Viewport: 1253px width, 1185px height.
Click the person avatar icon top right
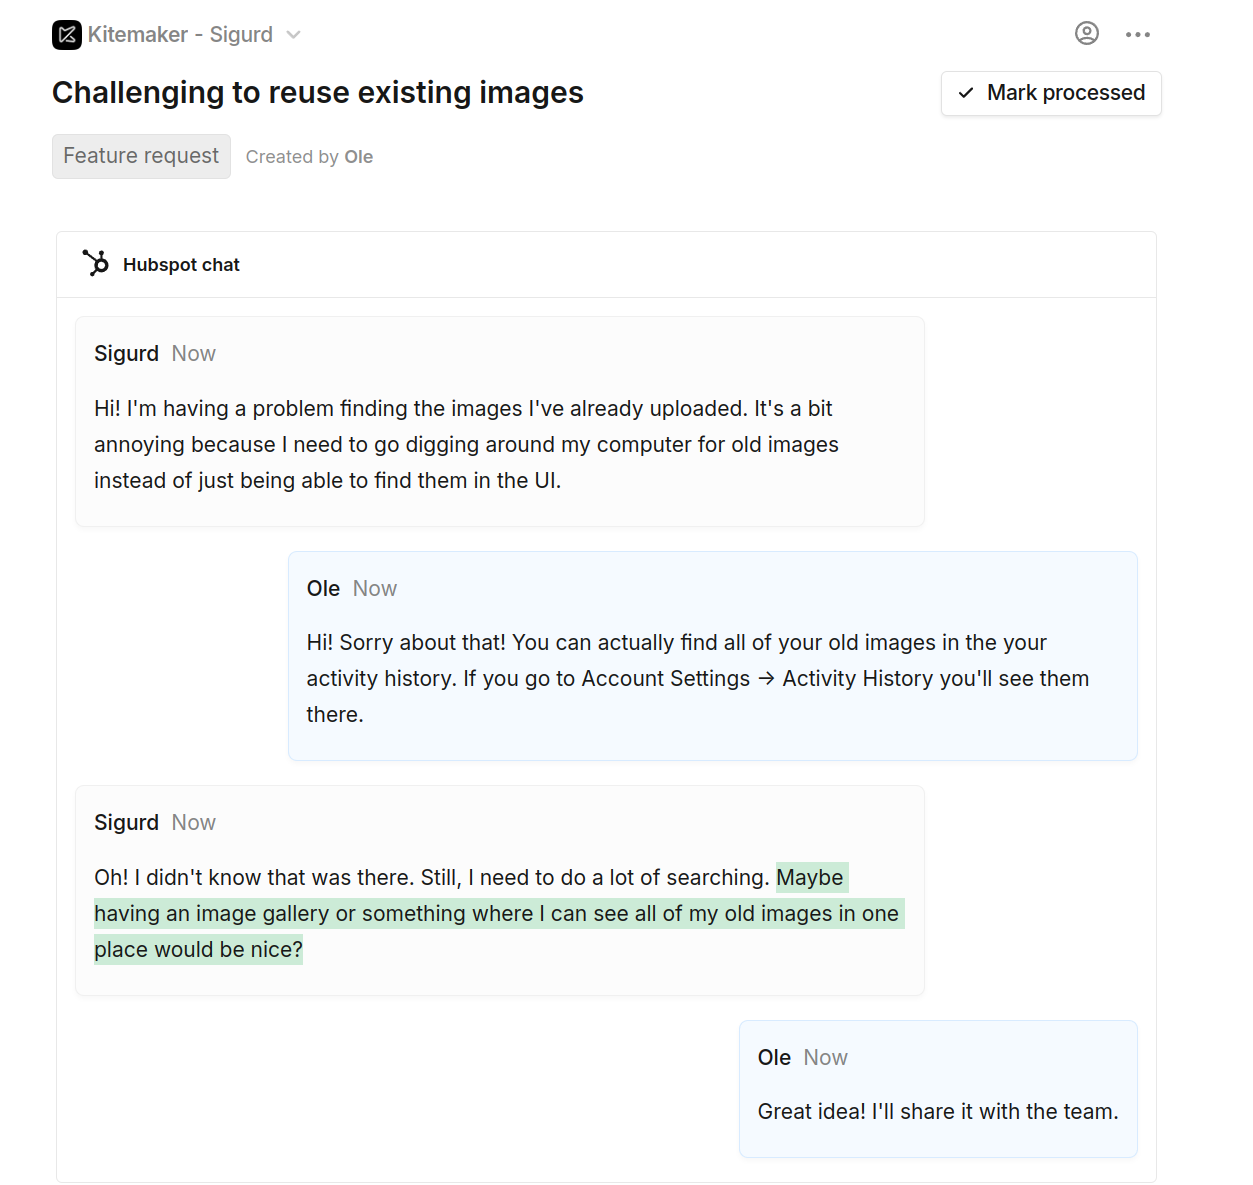pos(1086,33)
